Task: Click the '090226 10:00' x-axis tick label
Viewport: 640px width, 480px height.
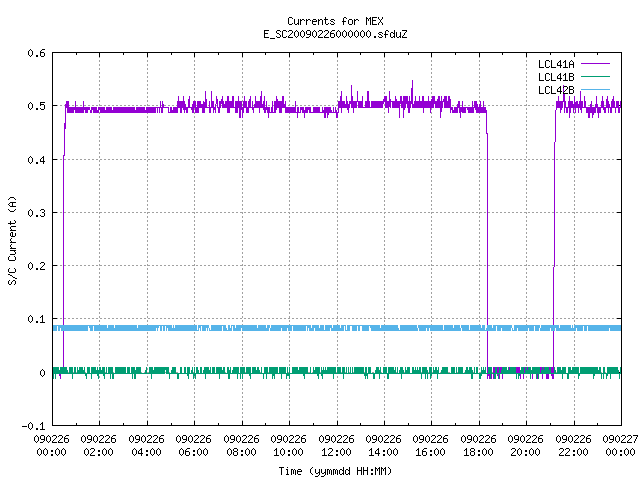Action: click(x=288, y=446)
